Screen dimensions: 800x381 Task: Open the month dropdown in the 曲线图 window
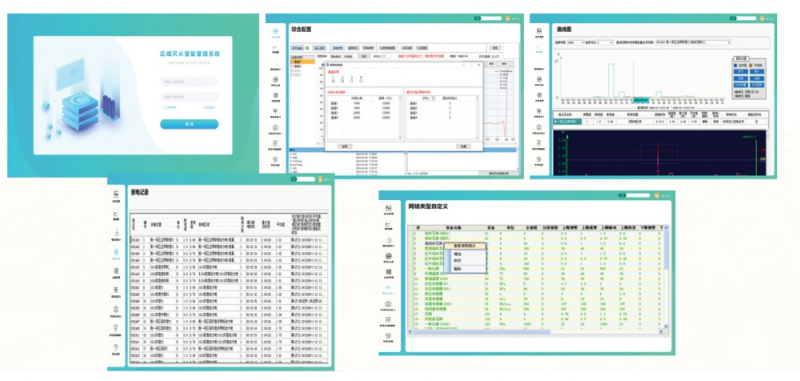[x=605, y=42]
